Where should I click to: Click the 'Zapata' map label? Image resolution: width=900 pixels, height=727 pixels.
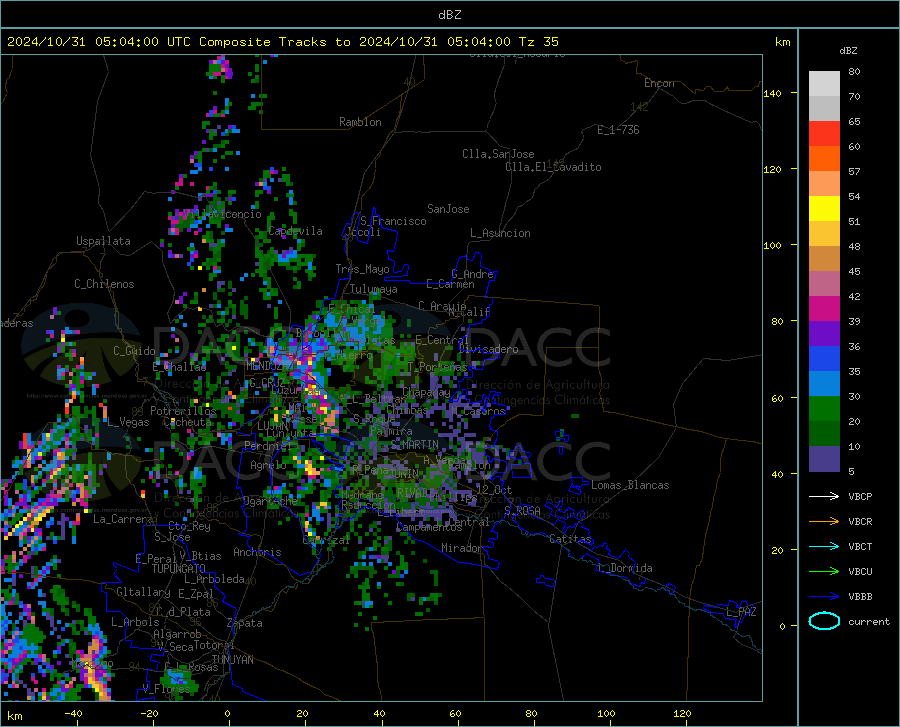point(245,623)
